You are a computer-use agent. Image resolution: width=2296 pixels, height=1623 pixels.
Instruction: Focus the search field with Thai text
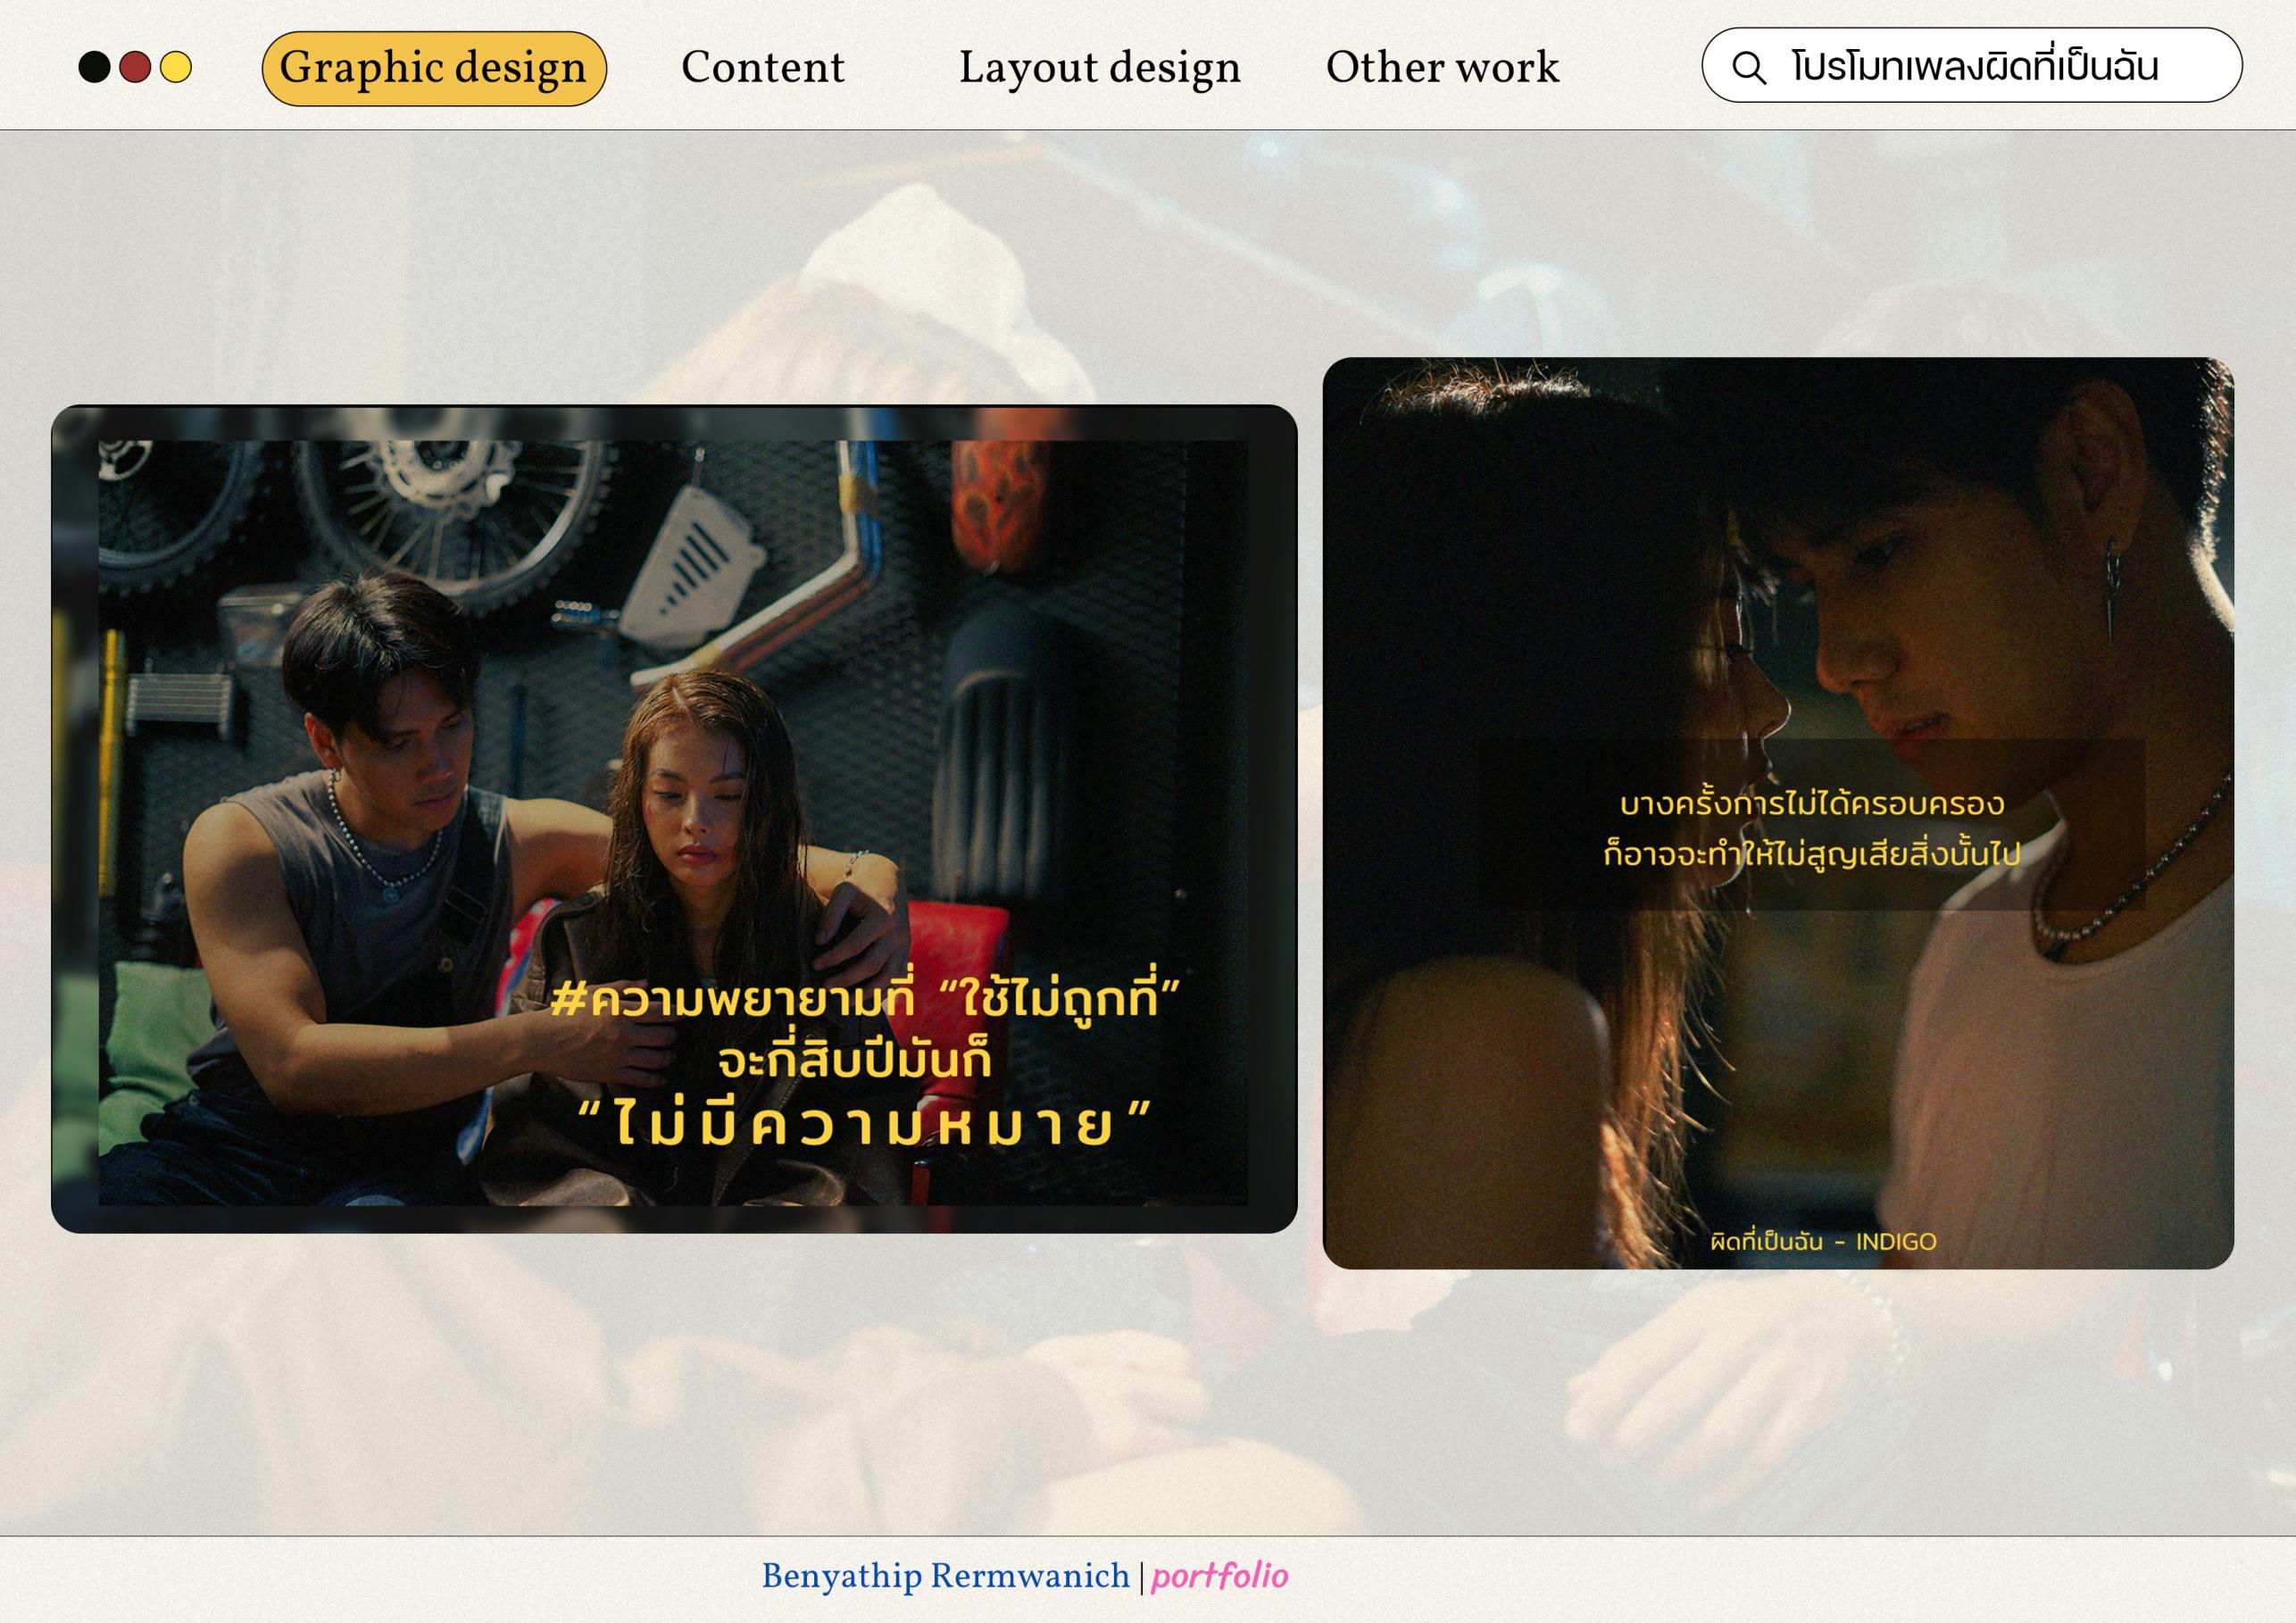(1975, 67)
